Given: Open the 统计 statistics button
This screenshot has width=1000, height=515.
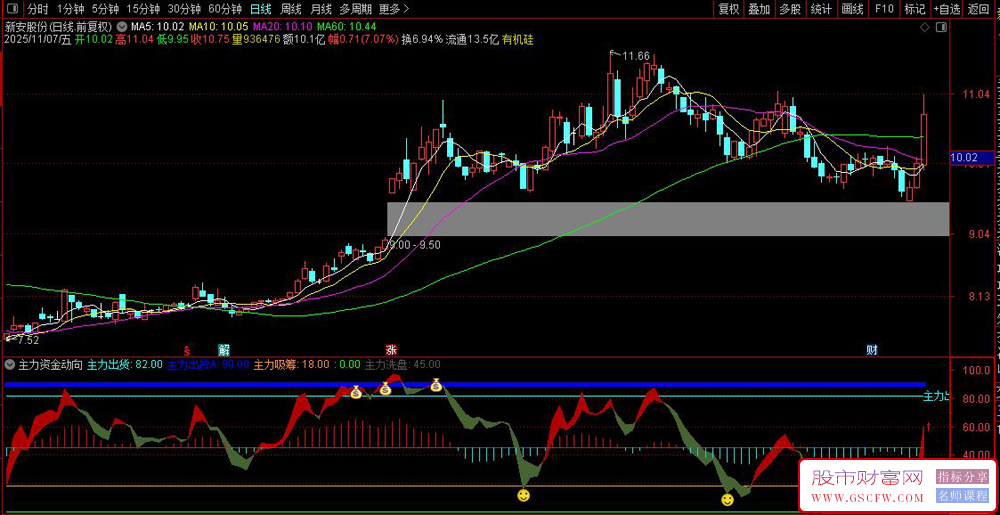Looking at the screenshot, I should click(821, 9).
